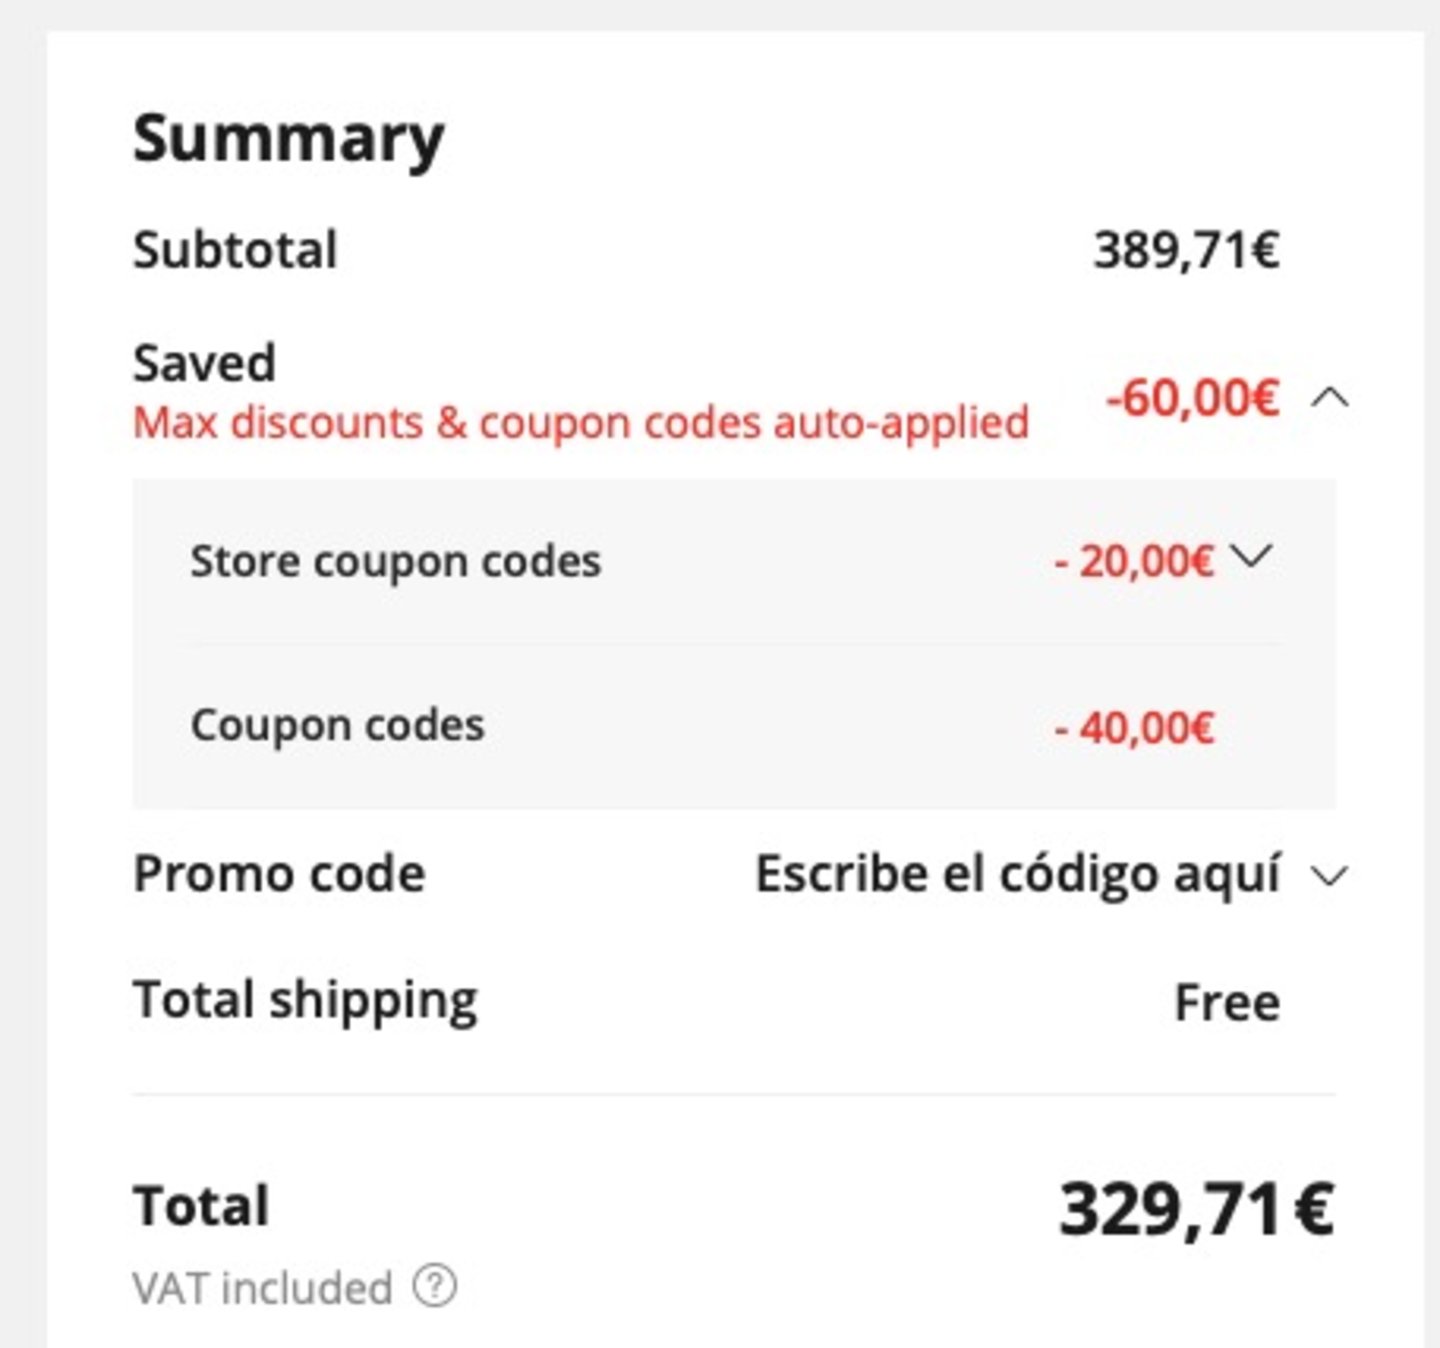Click the Saved label
The image size is (1440, 1348).
pos(204,363)
